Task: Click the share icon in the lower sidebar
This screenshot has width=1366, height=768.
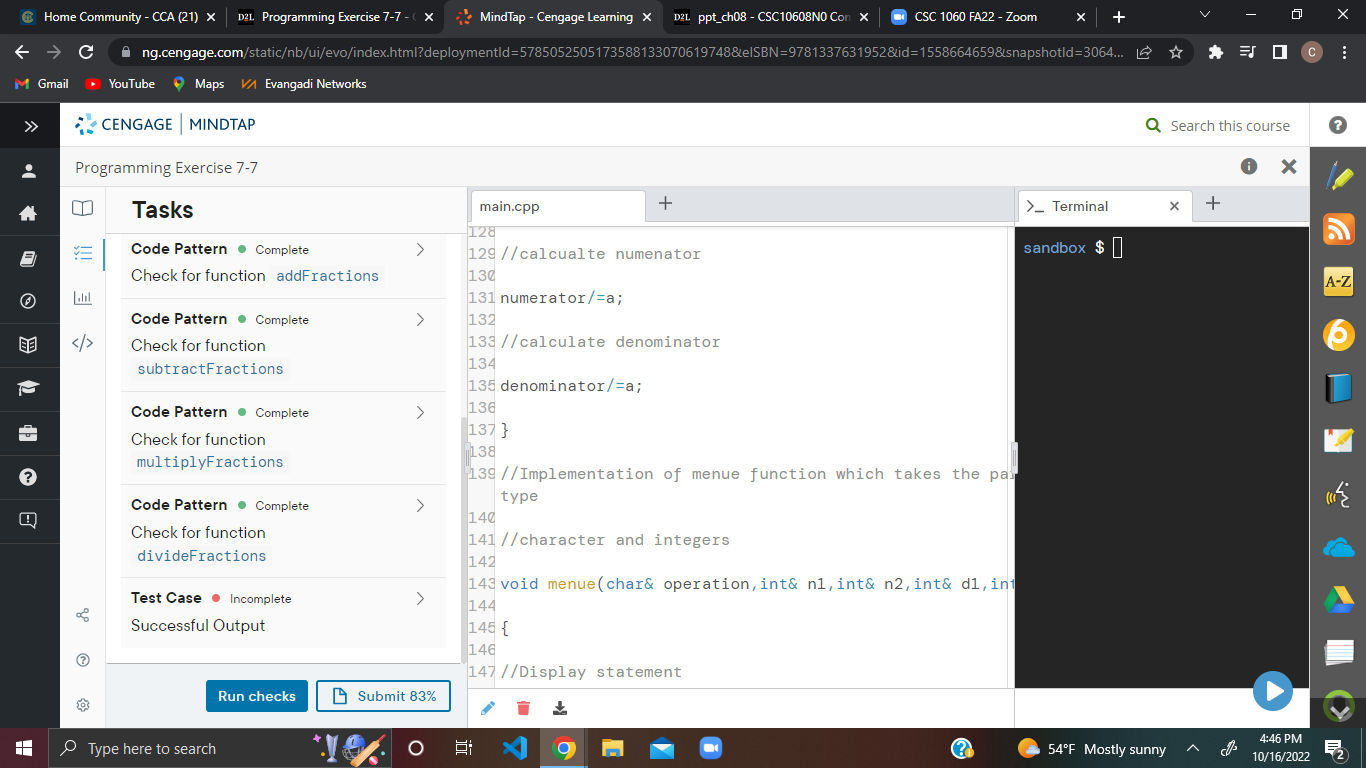Action: [x=83, y=615]
